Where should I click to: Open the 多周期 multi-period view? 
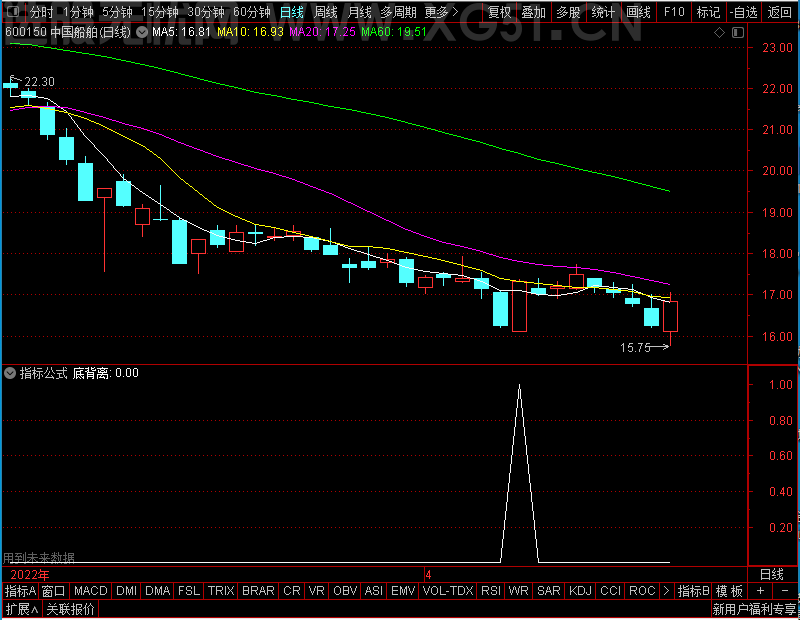pyautogui.click(x=398, y=12)
